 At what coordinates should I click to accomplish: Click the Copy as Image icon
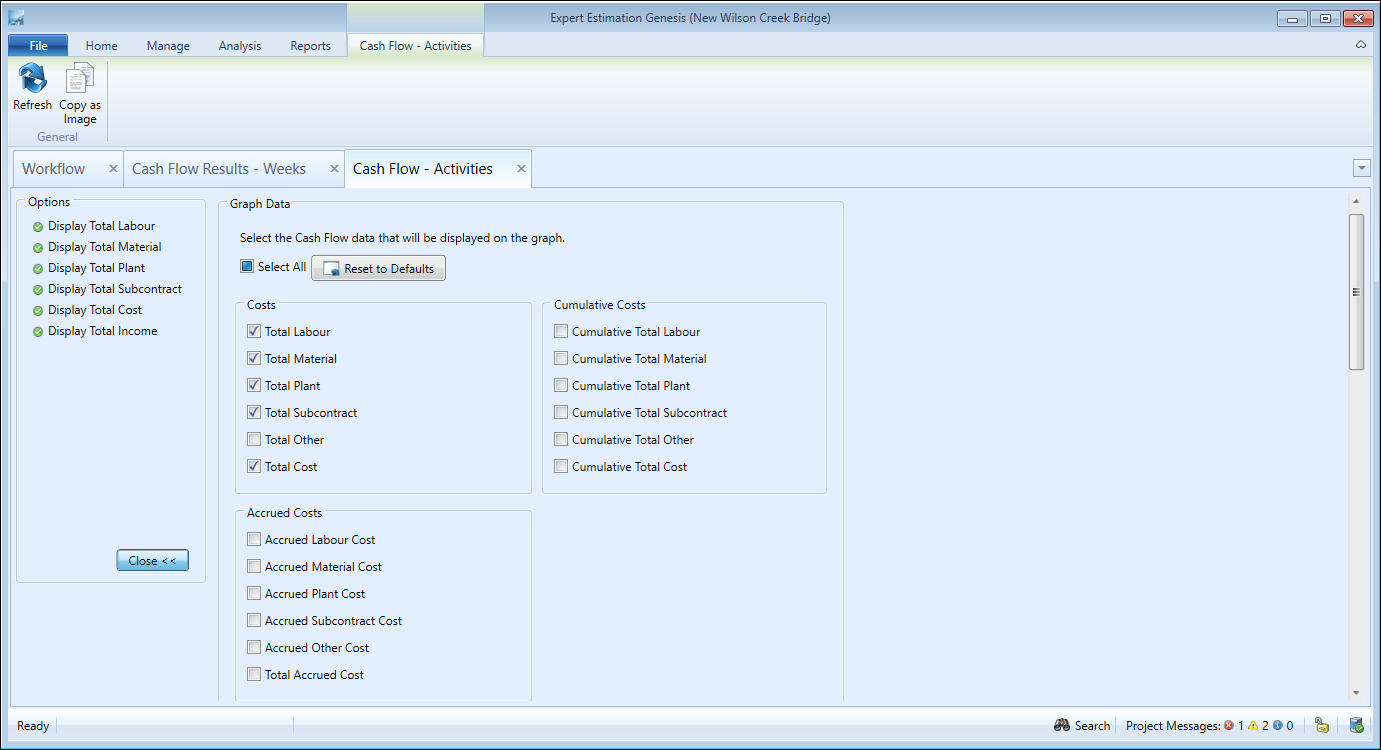[80, 79]
